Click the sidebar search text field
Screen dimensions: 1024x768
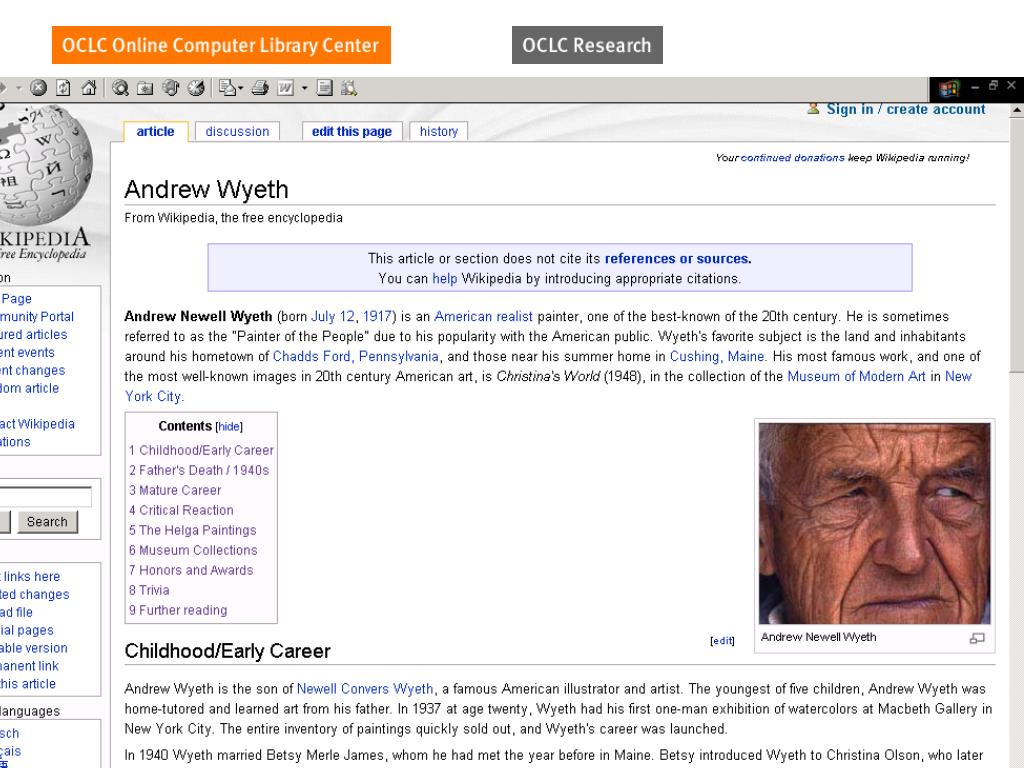pyautogui.click(x=44, y=497)
